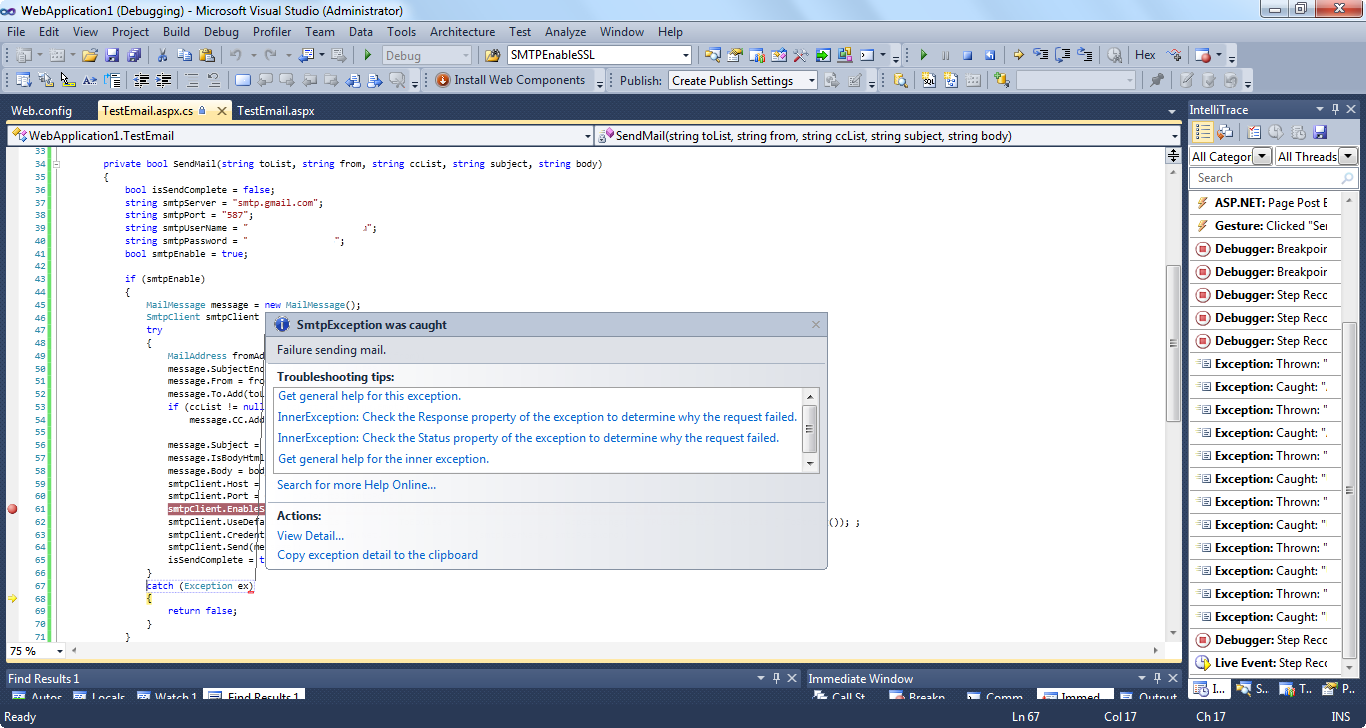1366x728 pixels.
Task: Open the Analyze menu
Action: [x=565, y=32]
